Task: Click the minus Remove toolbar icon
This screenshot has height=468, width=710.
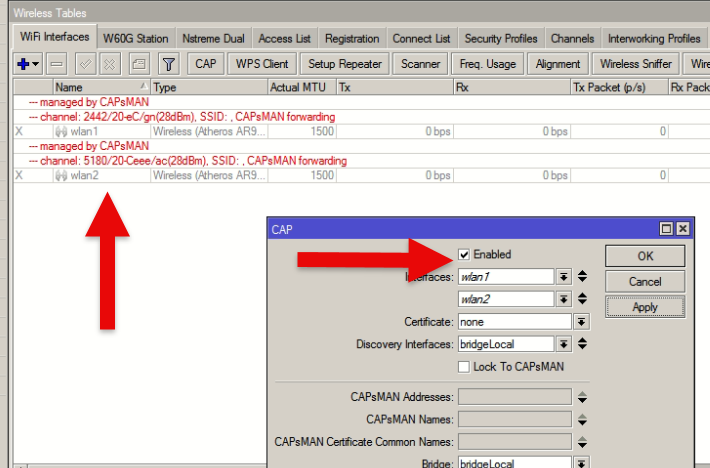Action: 57,64
